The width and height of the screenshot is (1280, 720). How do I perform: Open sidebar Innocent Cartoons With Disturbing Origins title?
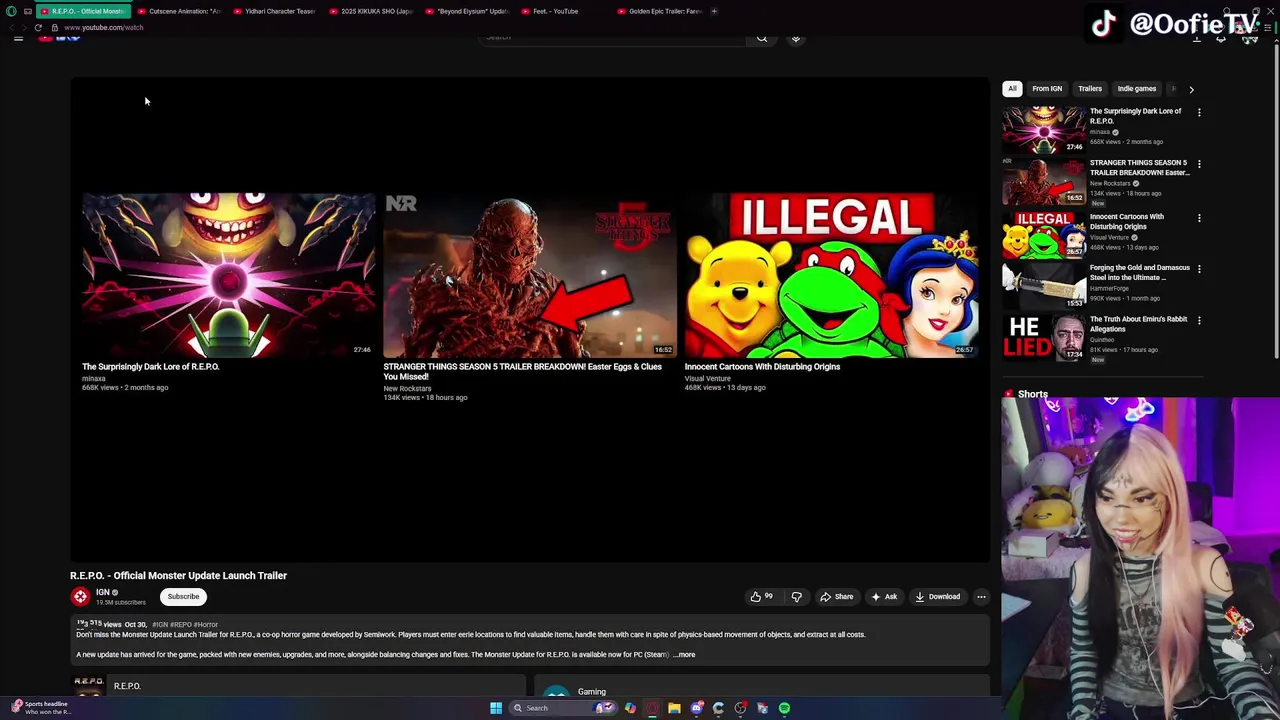pos(1127,222)
